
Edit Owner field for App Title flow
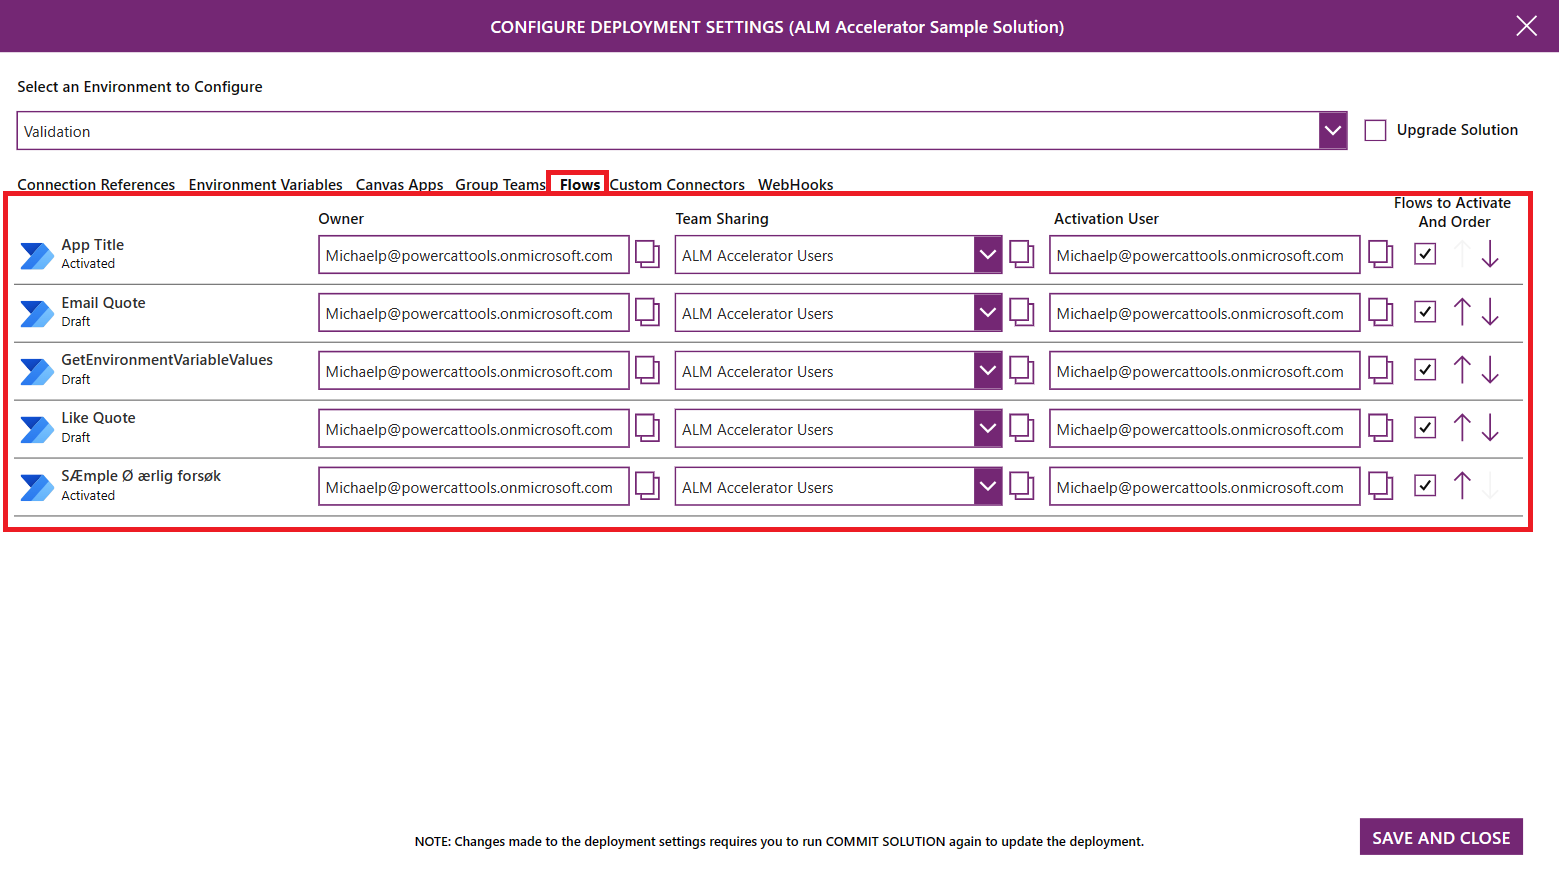pos(474,255)
